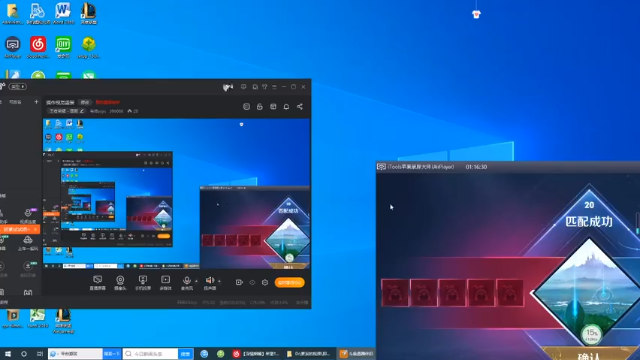640x360 pixels.
Task: Click the orange start streaming button
Action: 289,282
